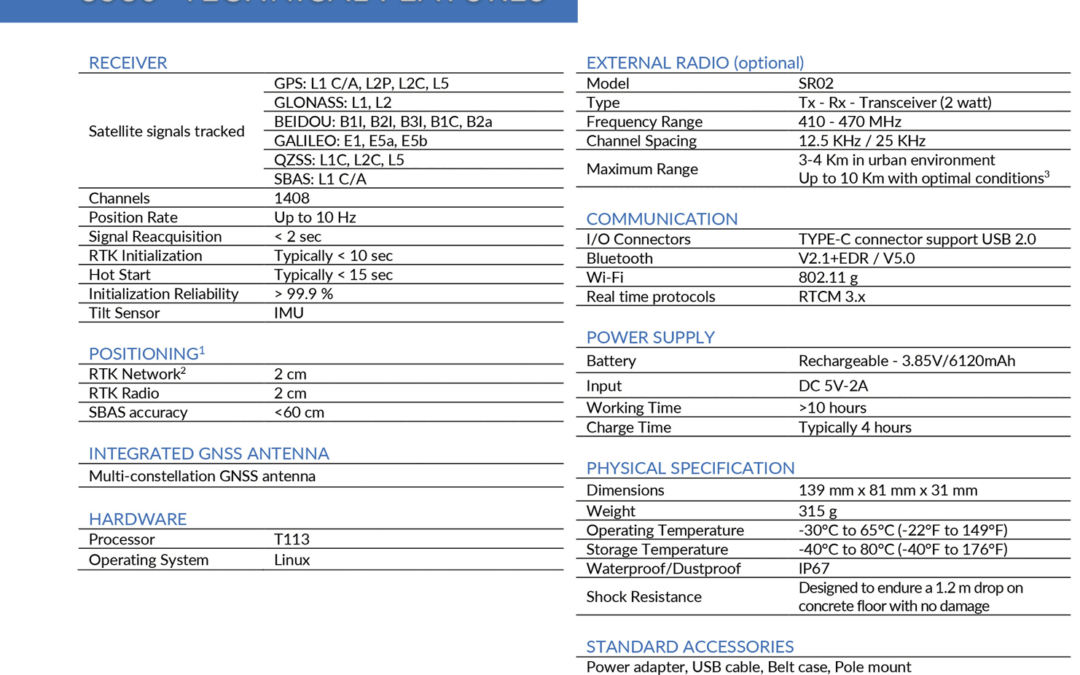Click the '>10 hours' working time
1080x675 pixels.
(x=832, y=408)
